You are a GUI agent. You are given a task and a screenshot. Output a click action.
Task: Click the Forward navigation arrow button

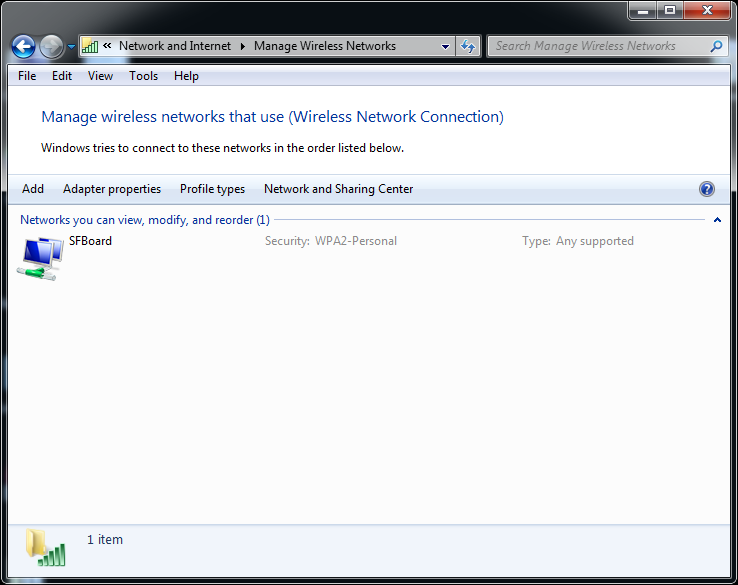pos(51,46)
